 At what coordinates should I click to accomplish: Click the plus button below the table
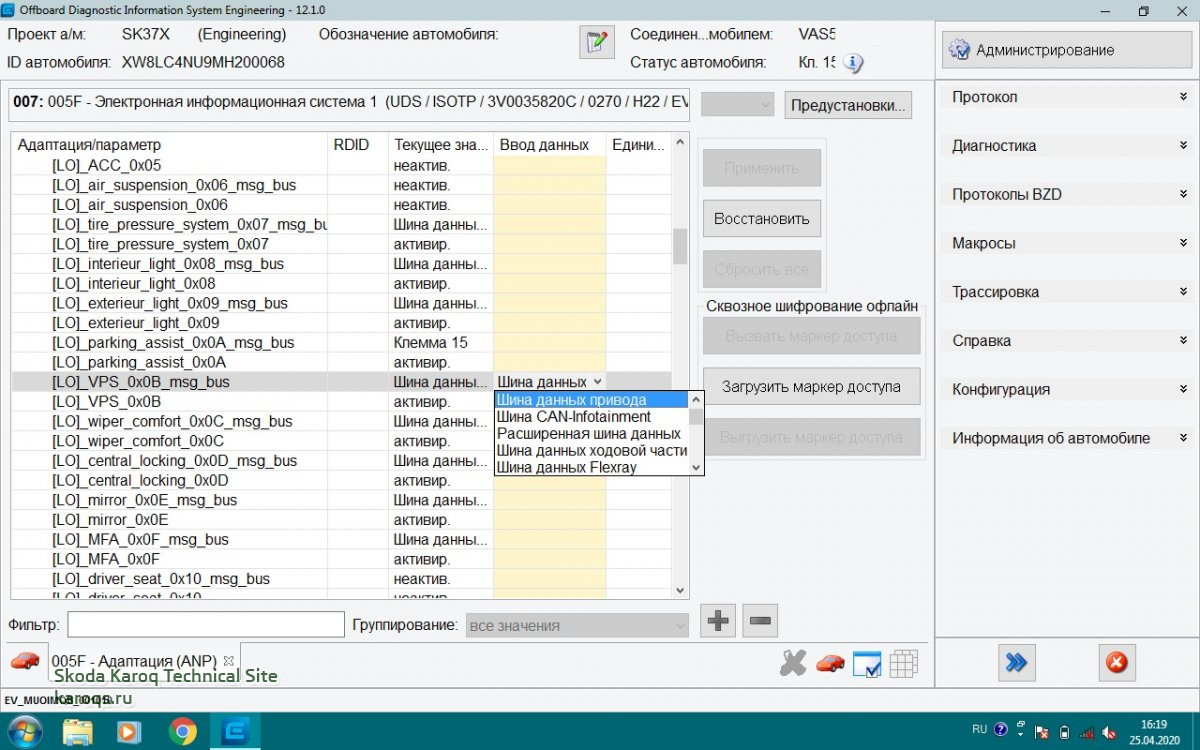coord(717,621)
